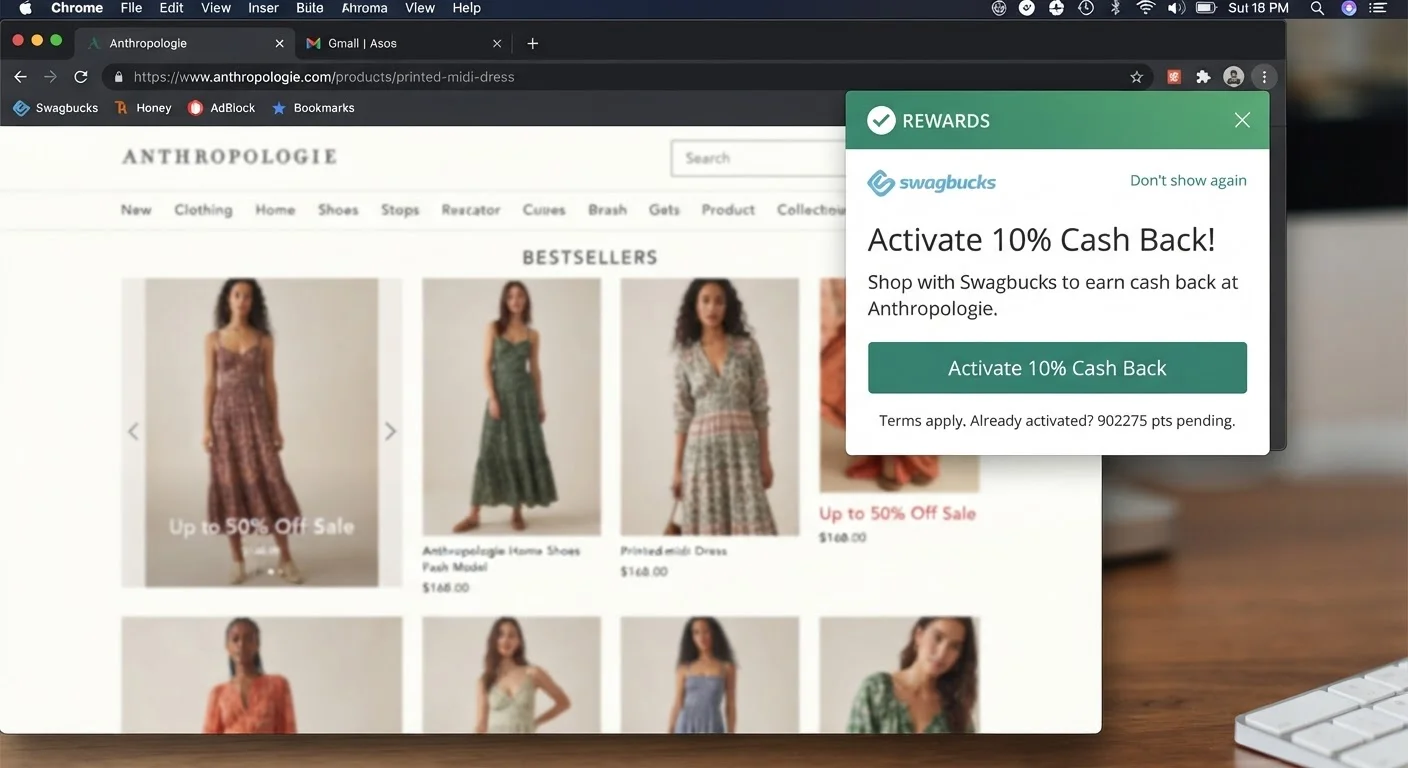This screenshot has width=1408, height=768.
Task: Open Chrome's three-dot menu
Action: (x=1264, y=77)
